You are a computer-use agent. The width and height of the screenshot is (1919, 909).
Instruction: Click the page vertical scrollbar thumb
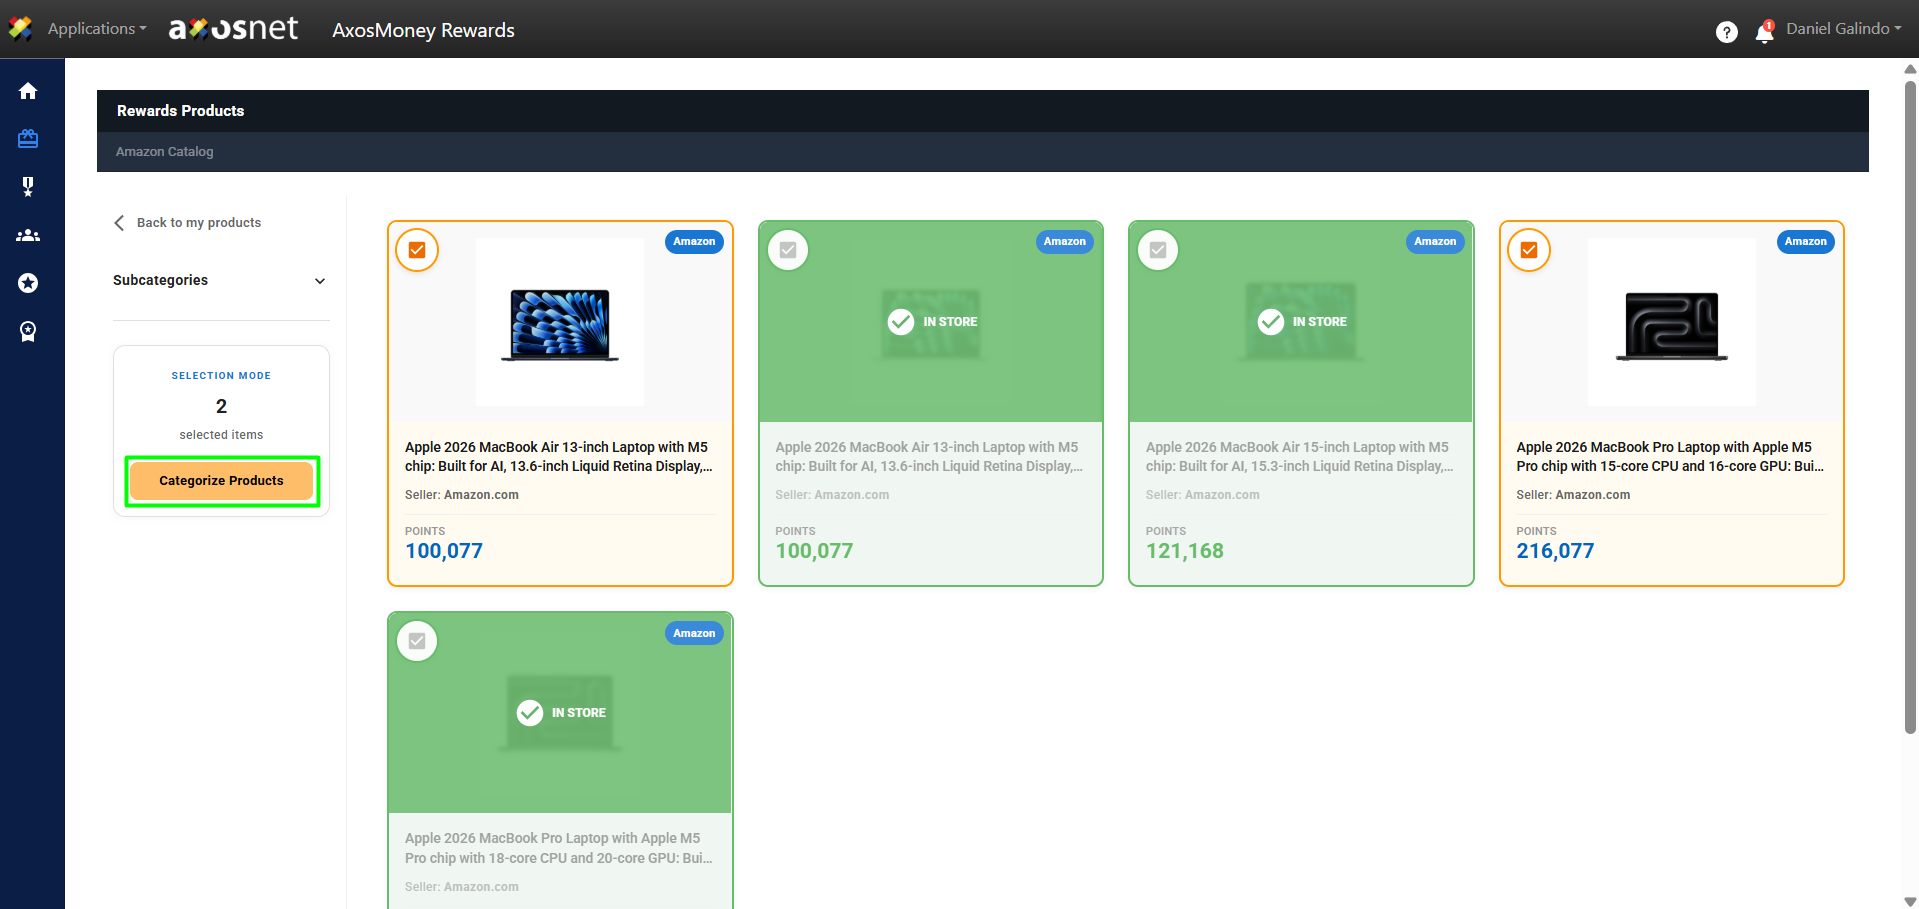point(1910,400)
